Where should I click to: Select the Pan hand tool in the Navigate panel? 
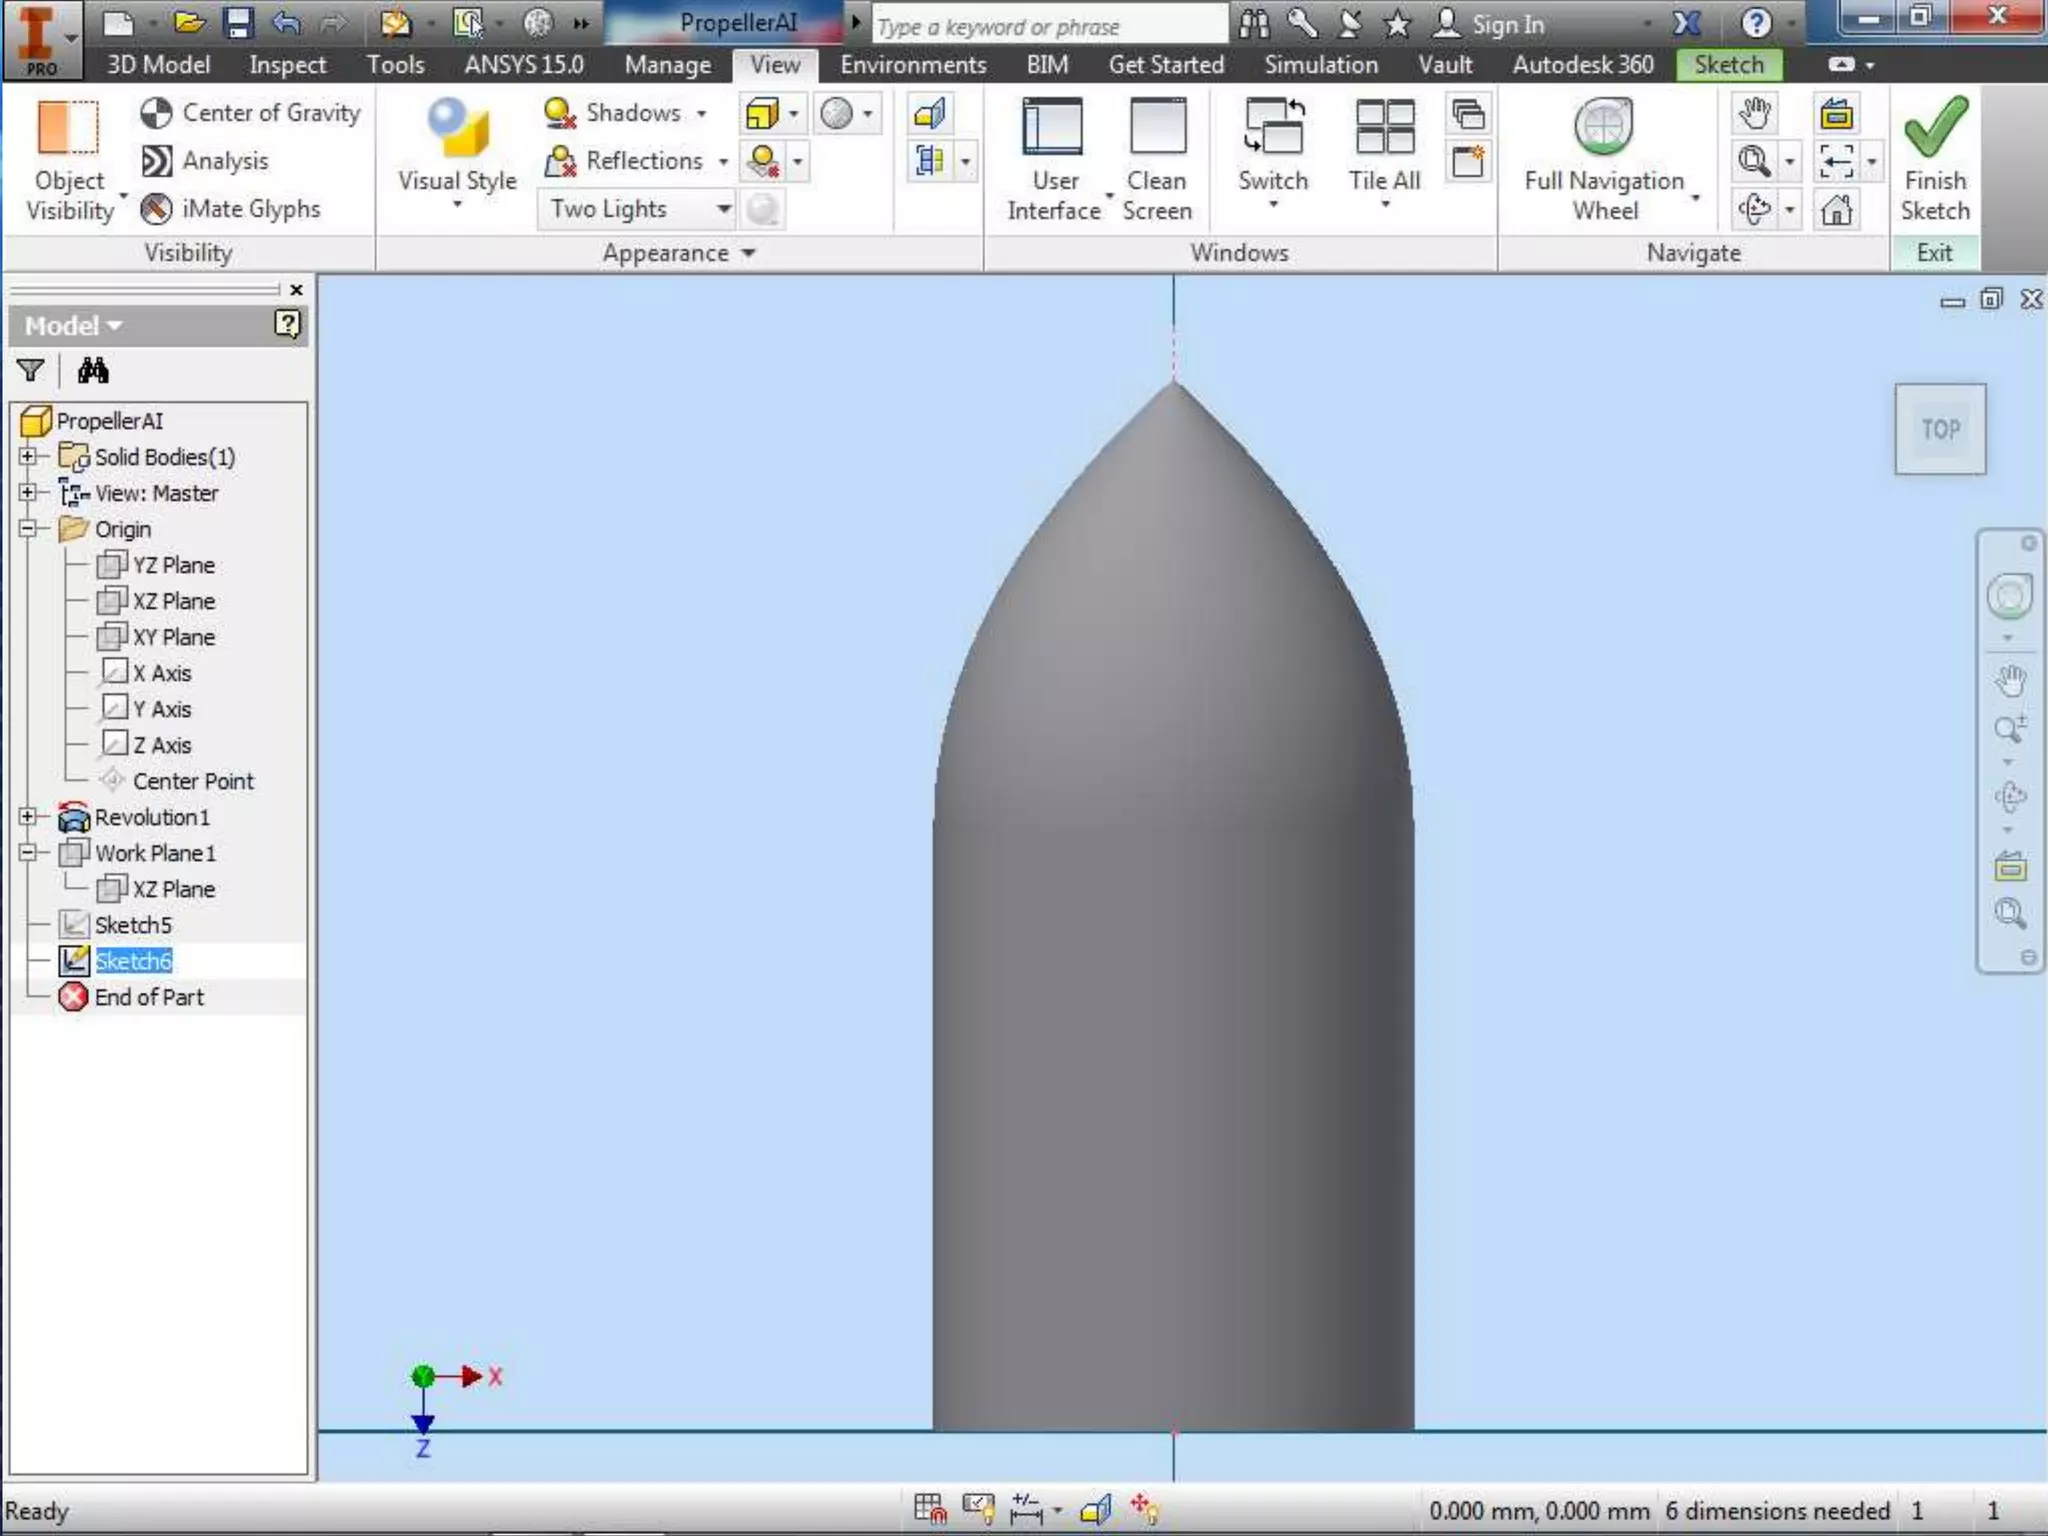click(x=1754, y=114)
